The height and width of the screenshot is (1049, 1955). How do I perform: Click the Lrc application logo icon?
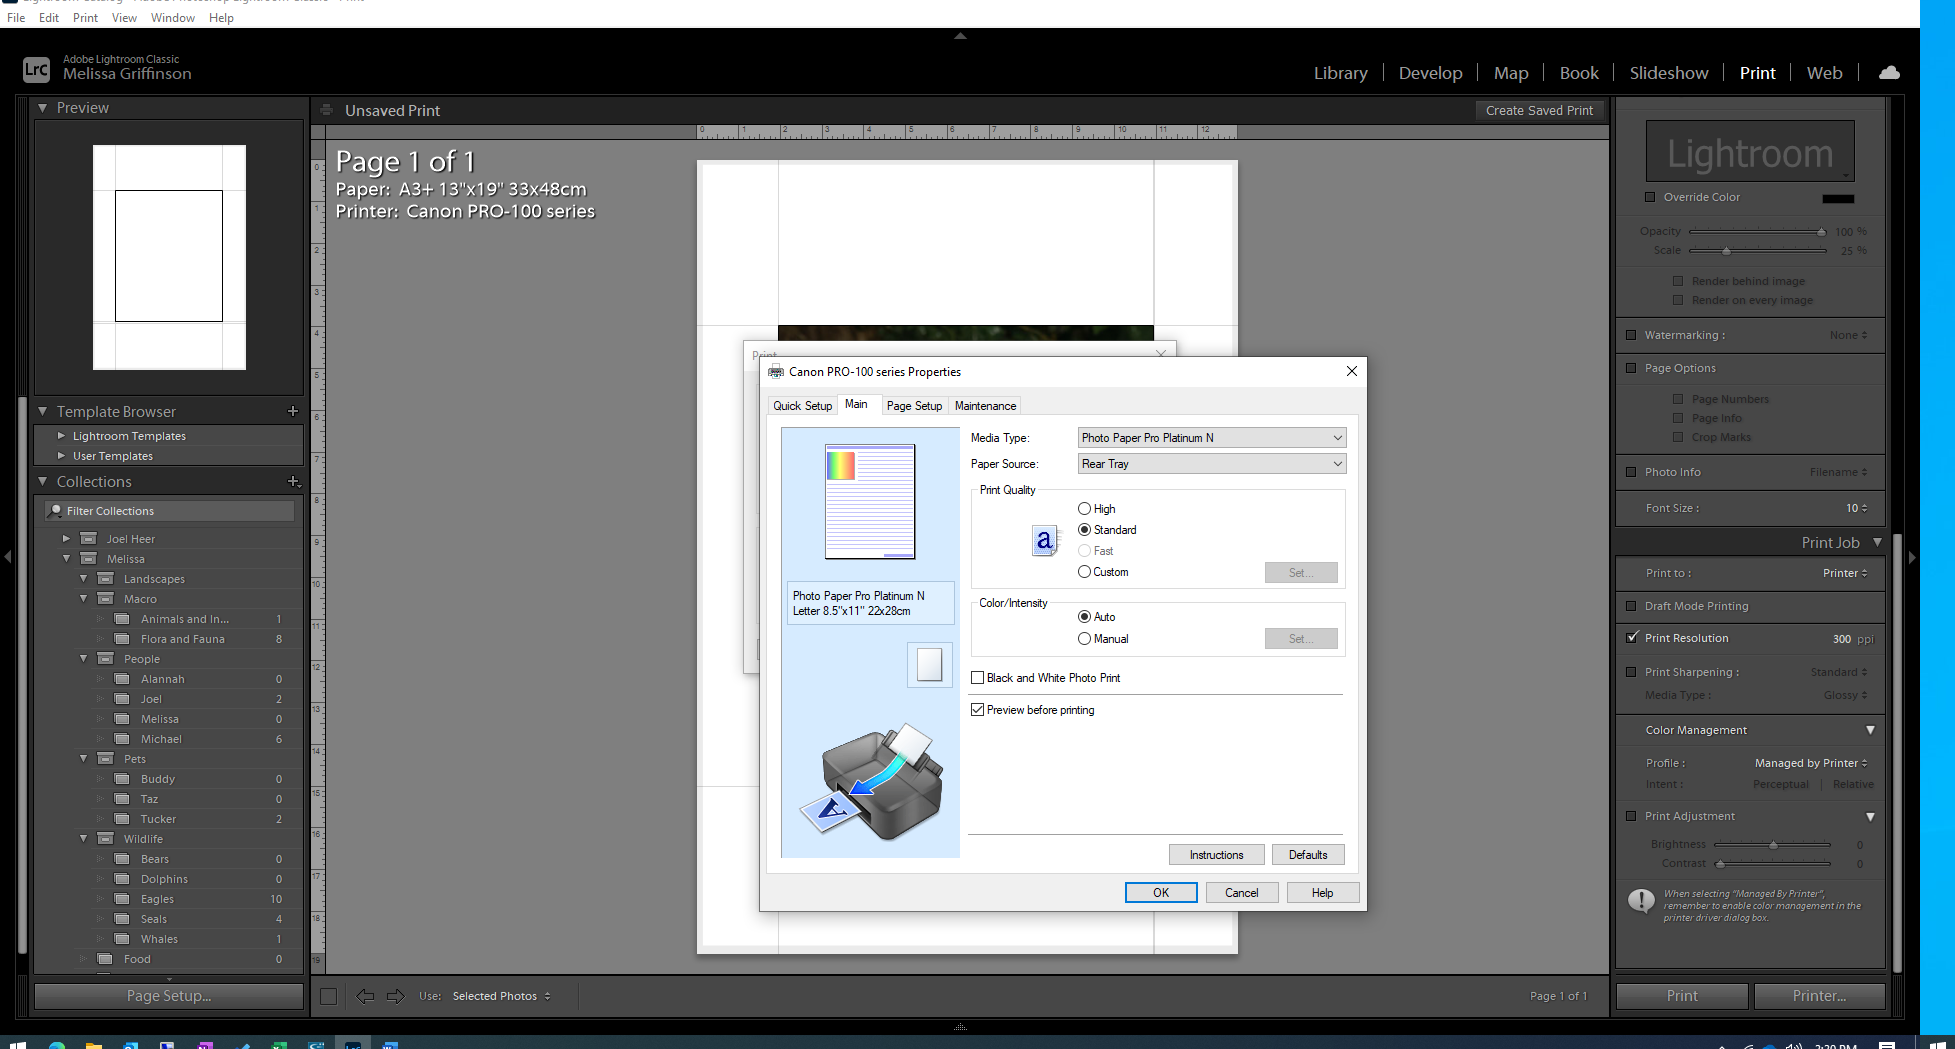pyautogui.click(x=36, y=69)
